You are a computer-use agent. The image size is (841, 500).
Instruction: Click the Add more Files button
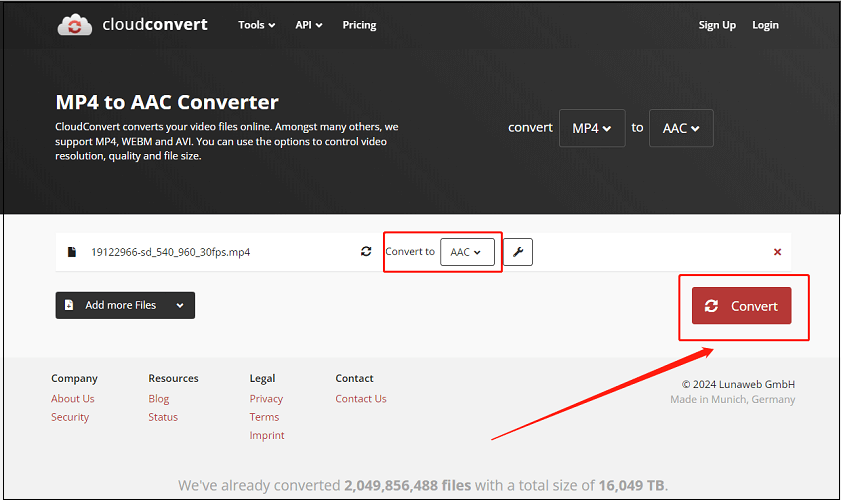pyautogui.click(x=125, y=305)
